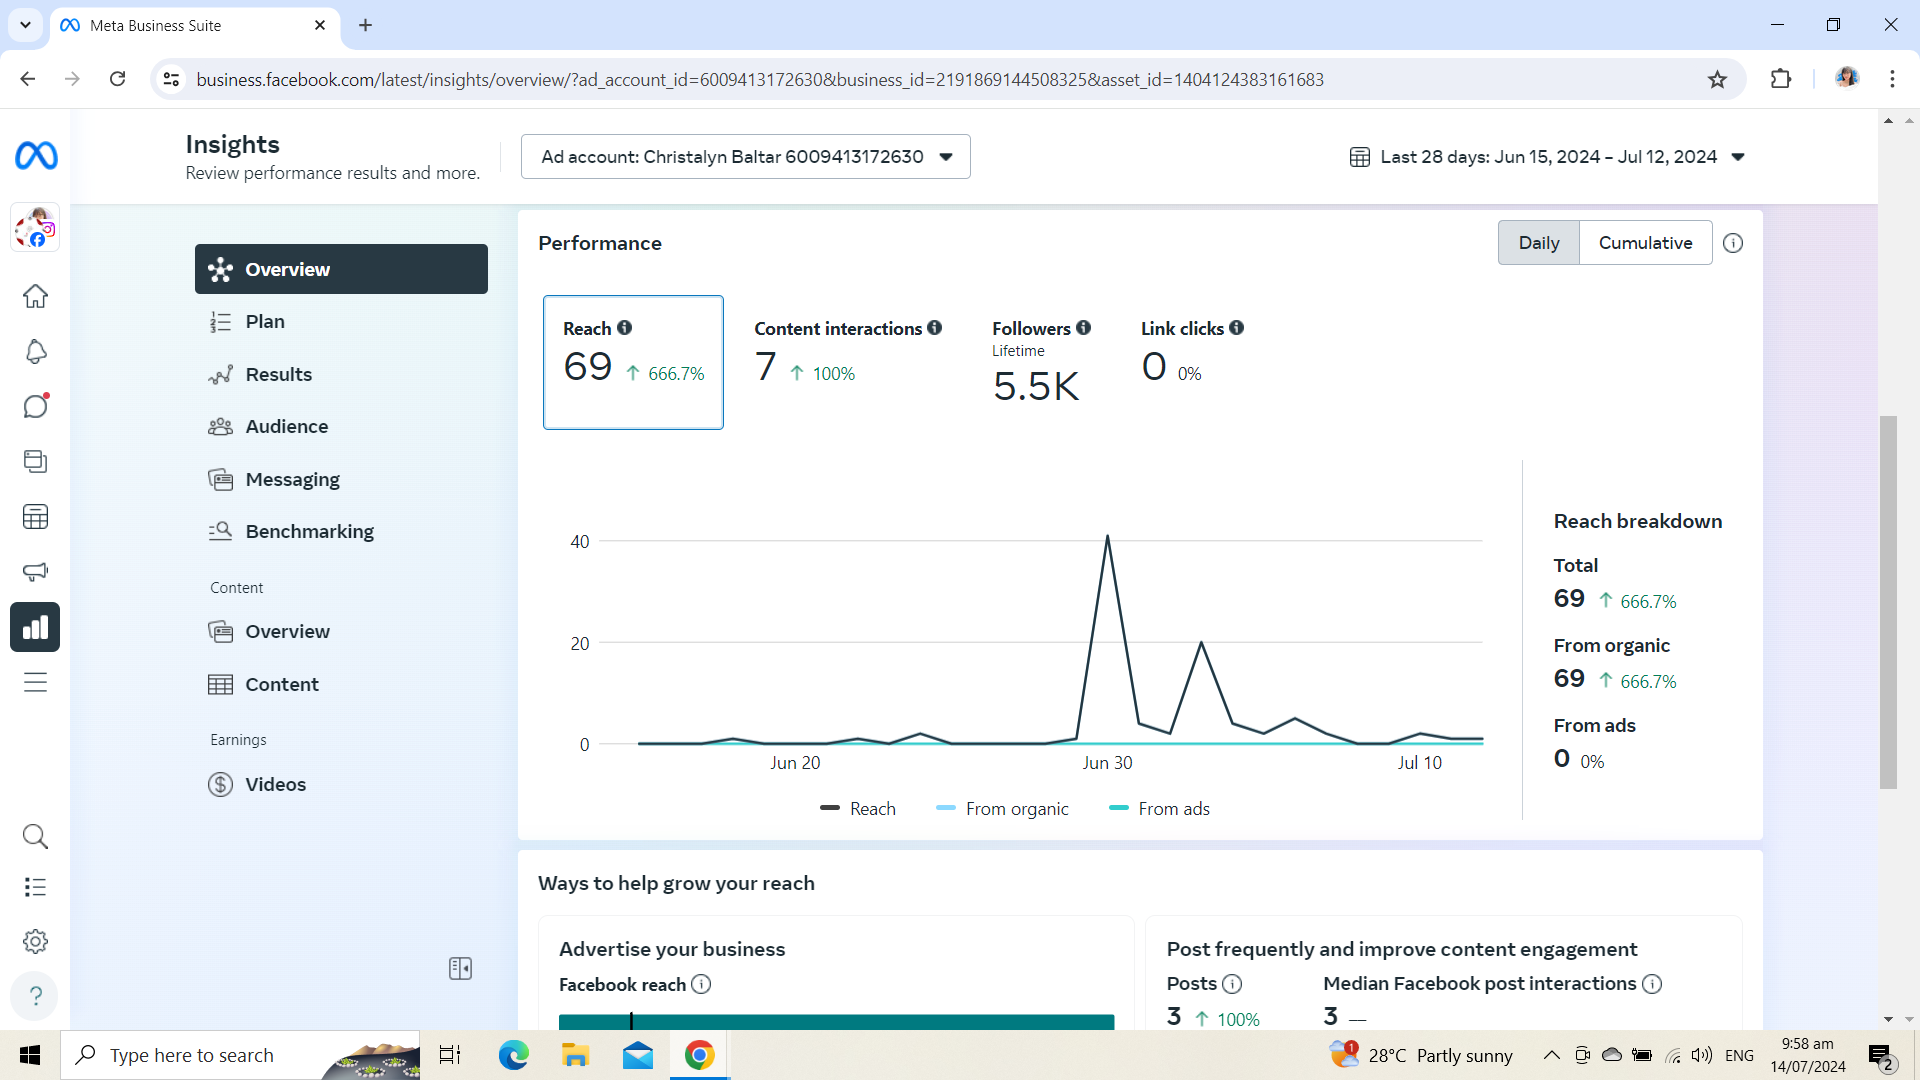1920x1080 pixels.
Task: Reload the page
Action: 117,79
